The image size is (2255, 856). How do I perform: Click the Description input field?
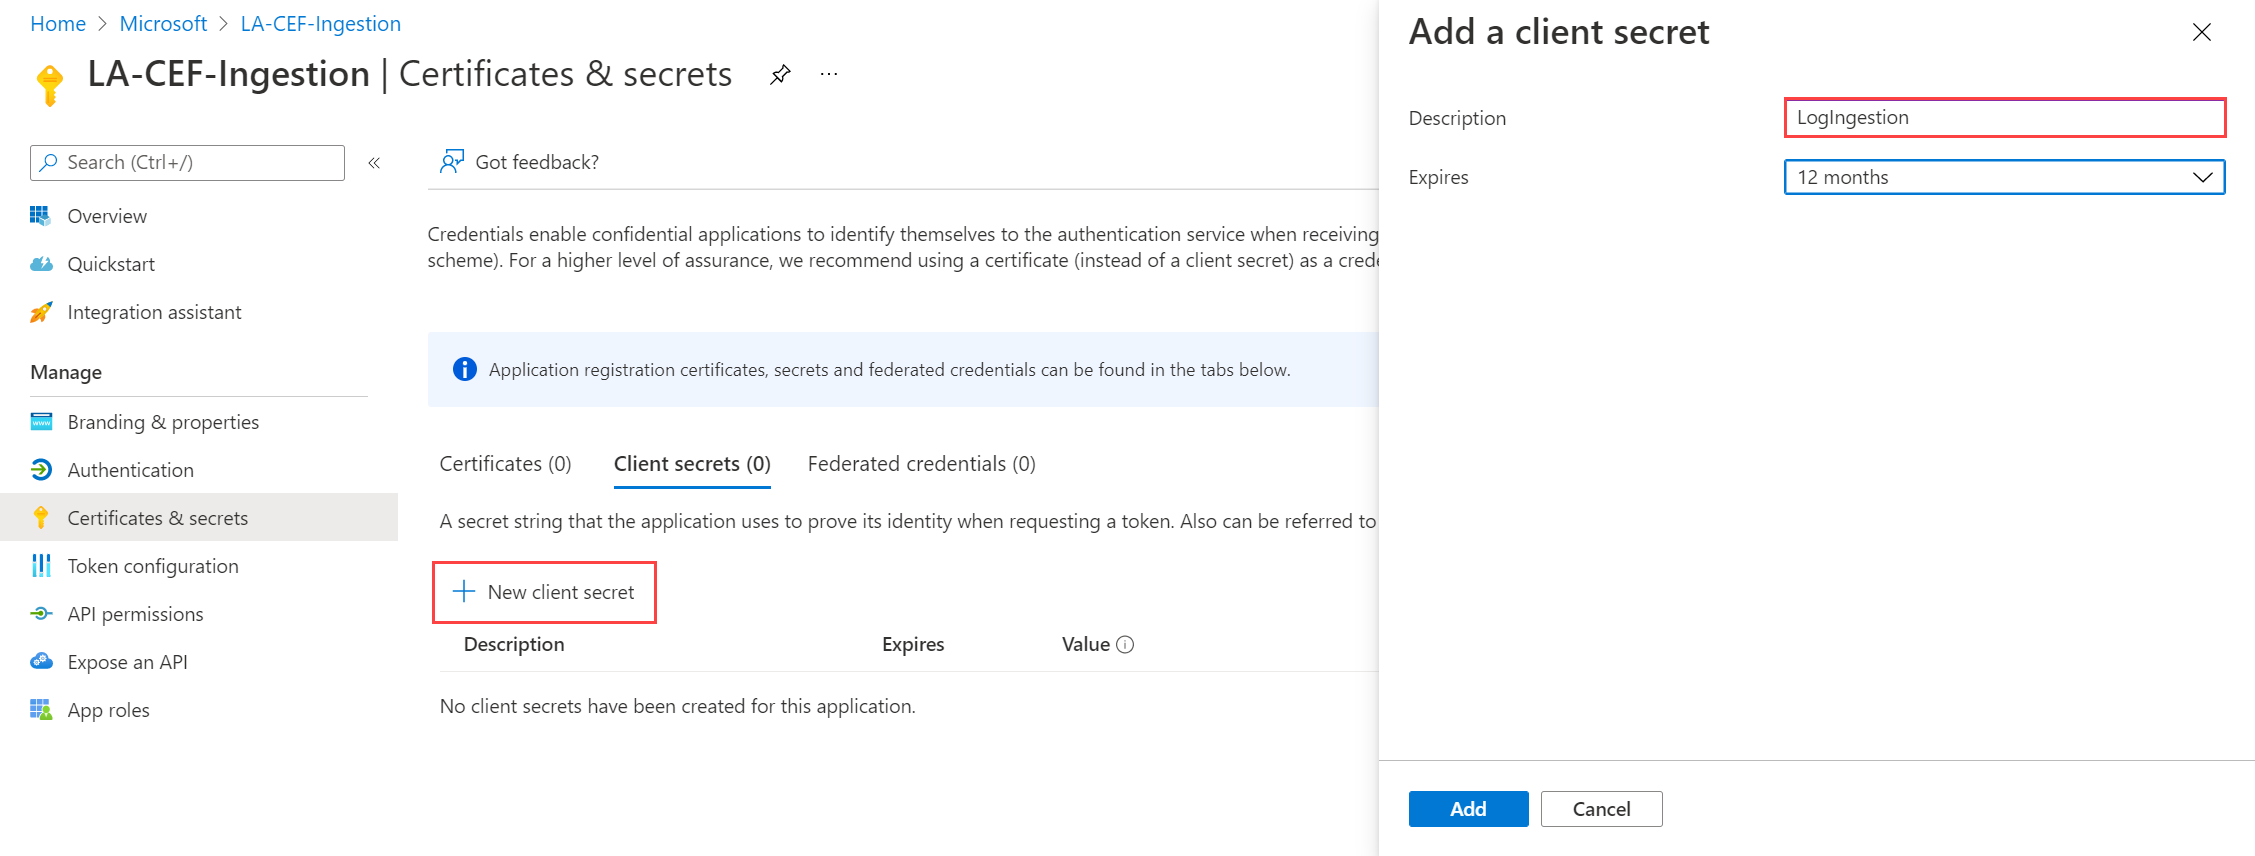pos(2004,118)
